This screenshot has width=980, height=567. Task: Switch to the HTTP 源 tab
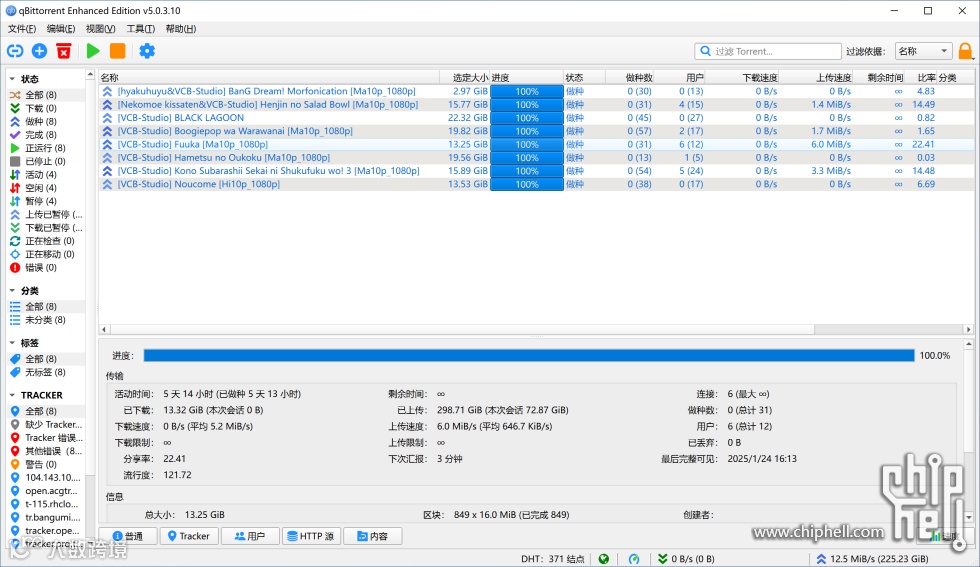point(311,536)
